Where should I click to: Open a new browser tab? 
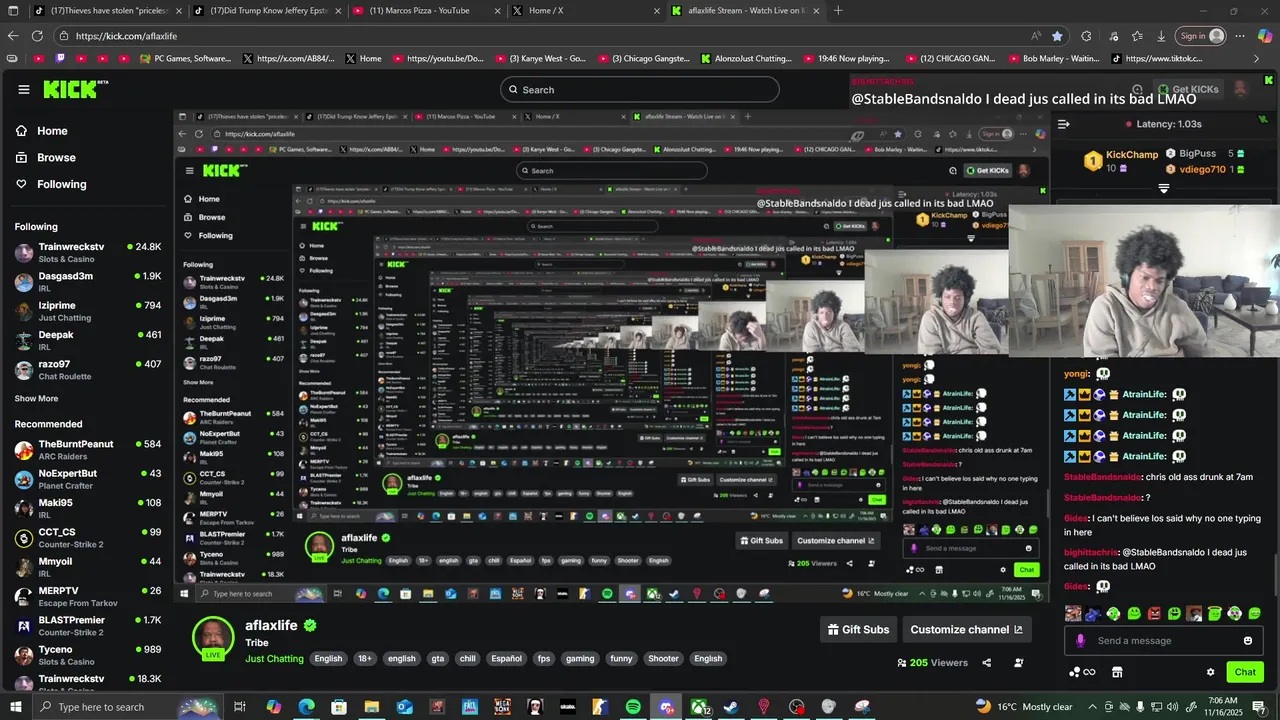(x=838, y=11)
